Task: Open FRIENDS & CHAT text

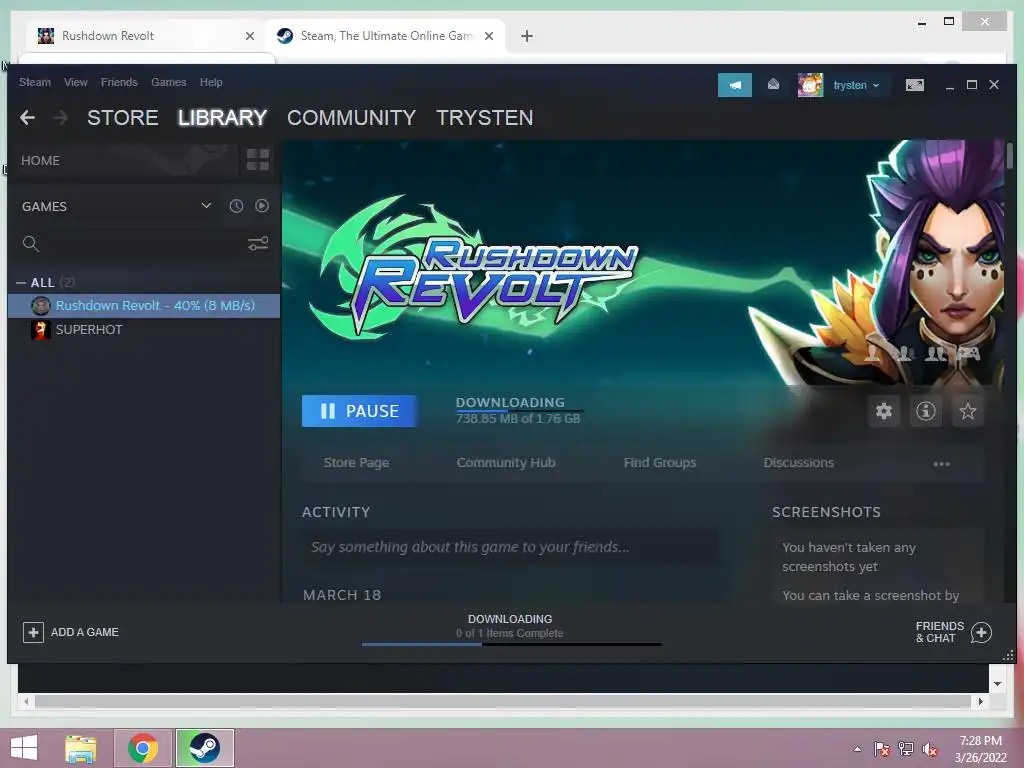Action: click(940, 632)
